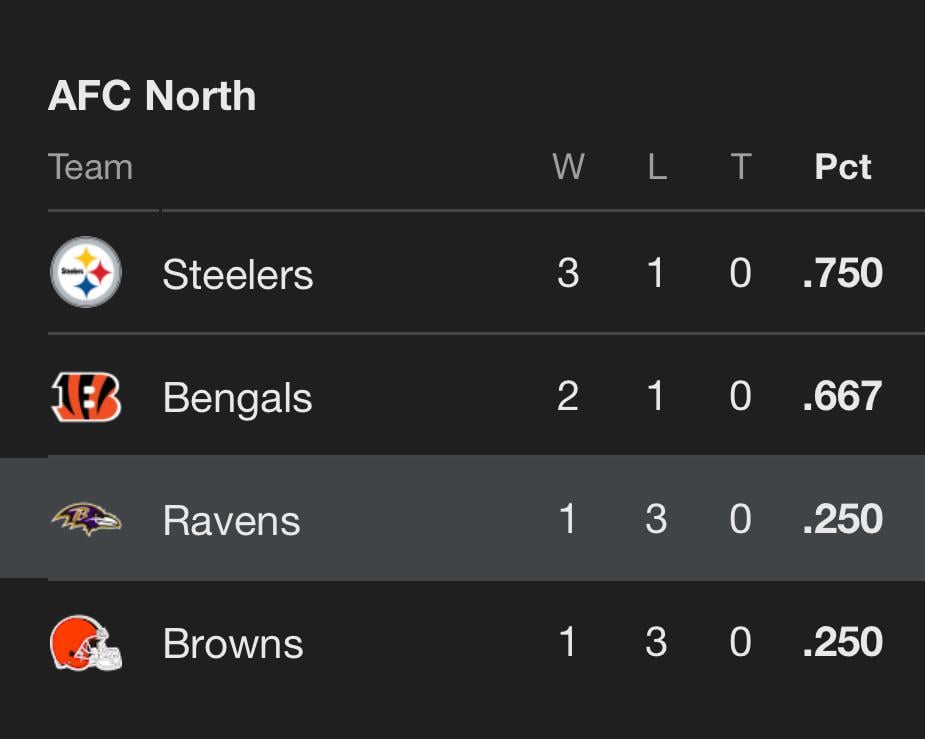
Task: Open the Steelers team page
Action: click(238, 272)
